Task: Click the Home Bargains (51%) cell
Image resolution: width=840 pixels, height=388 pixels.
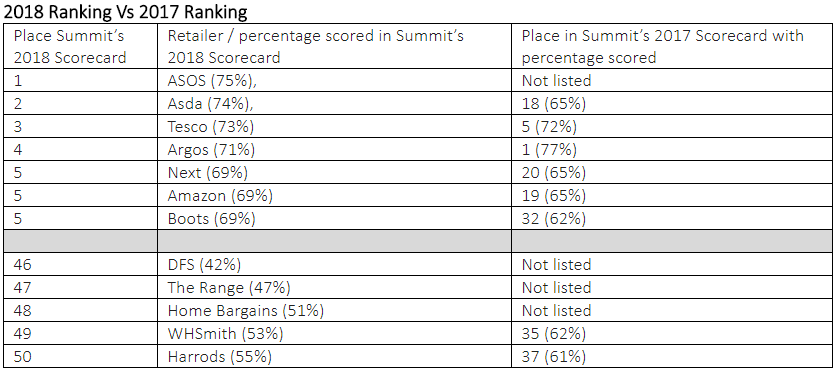Action: point(334,310)
